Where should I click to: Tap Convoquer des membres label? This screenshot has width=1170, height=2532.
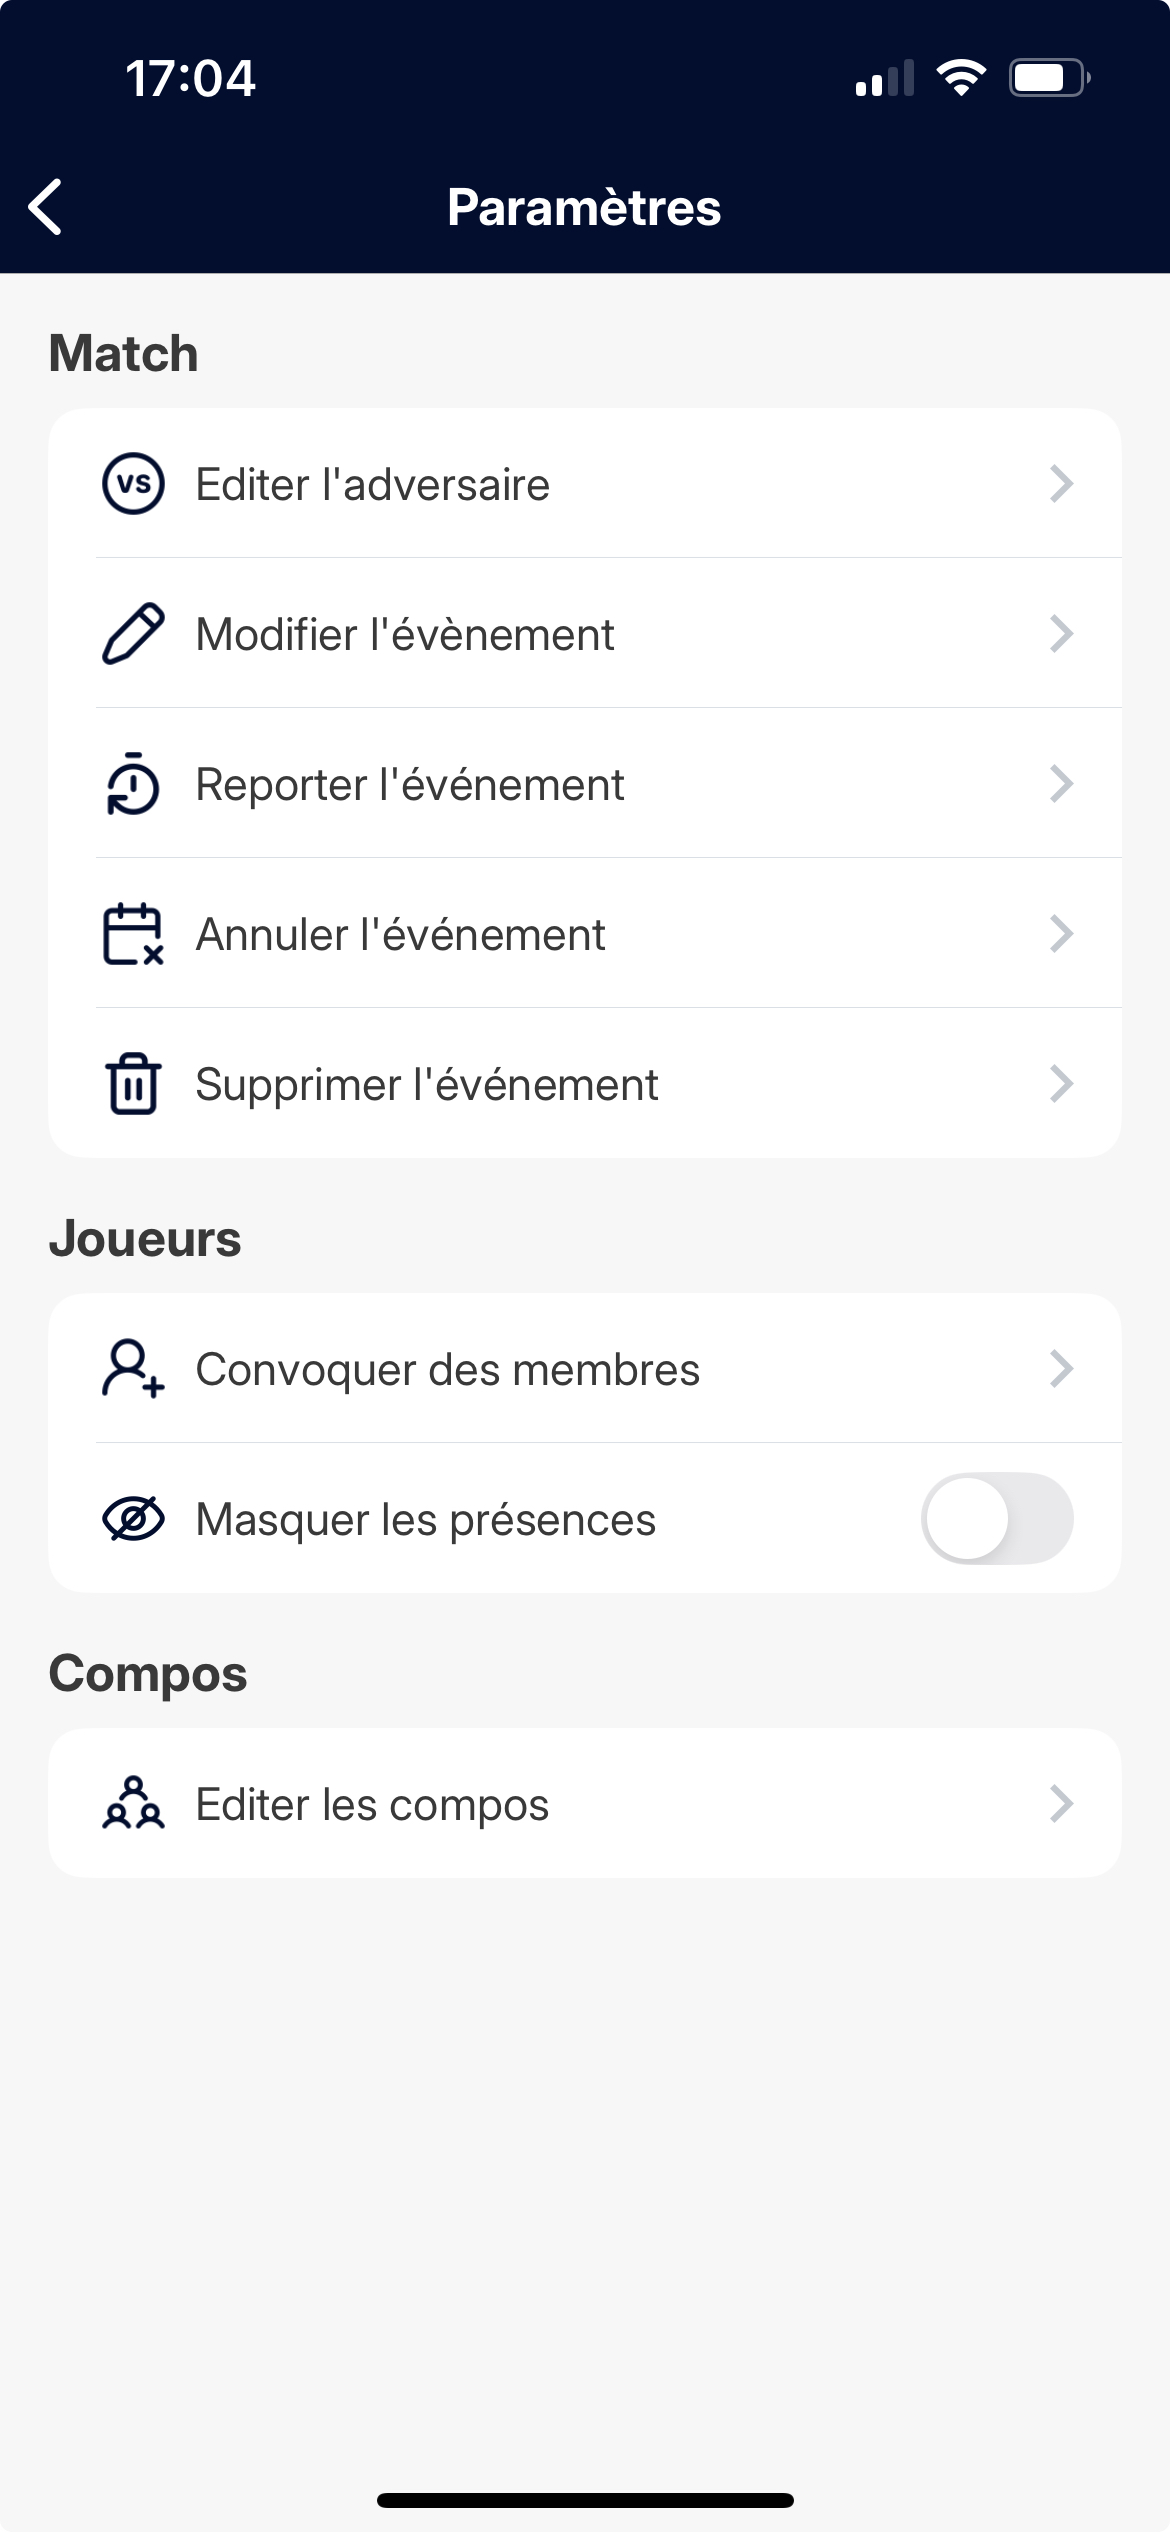447,1369
